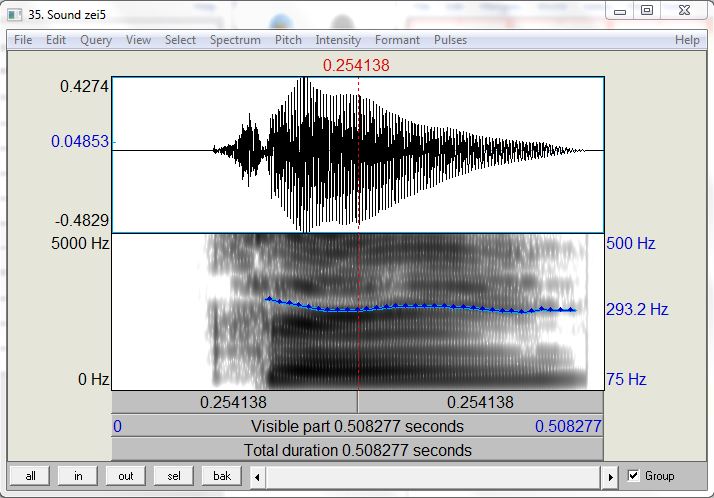Click the 'bak' zoom back button
Screen dimensions: 714x498
tap(222, 476)
